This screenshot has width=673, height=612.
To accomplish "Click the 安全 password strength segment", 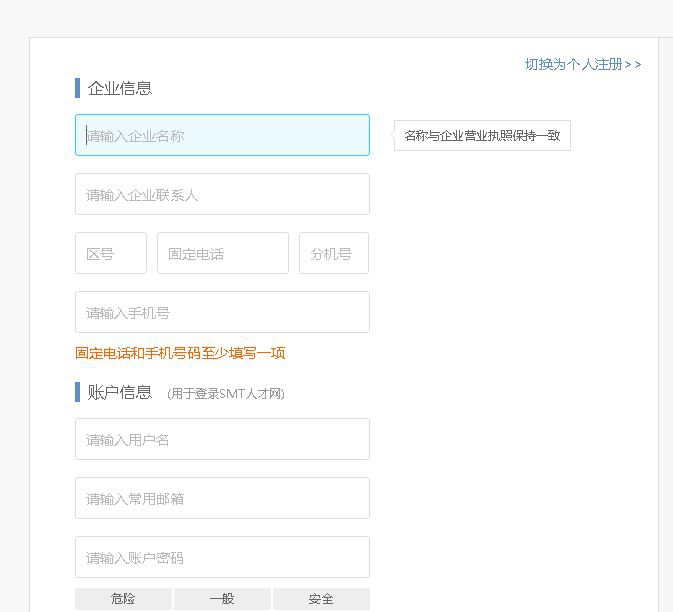I will 321,599.
